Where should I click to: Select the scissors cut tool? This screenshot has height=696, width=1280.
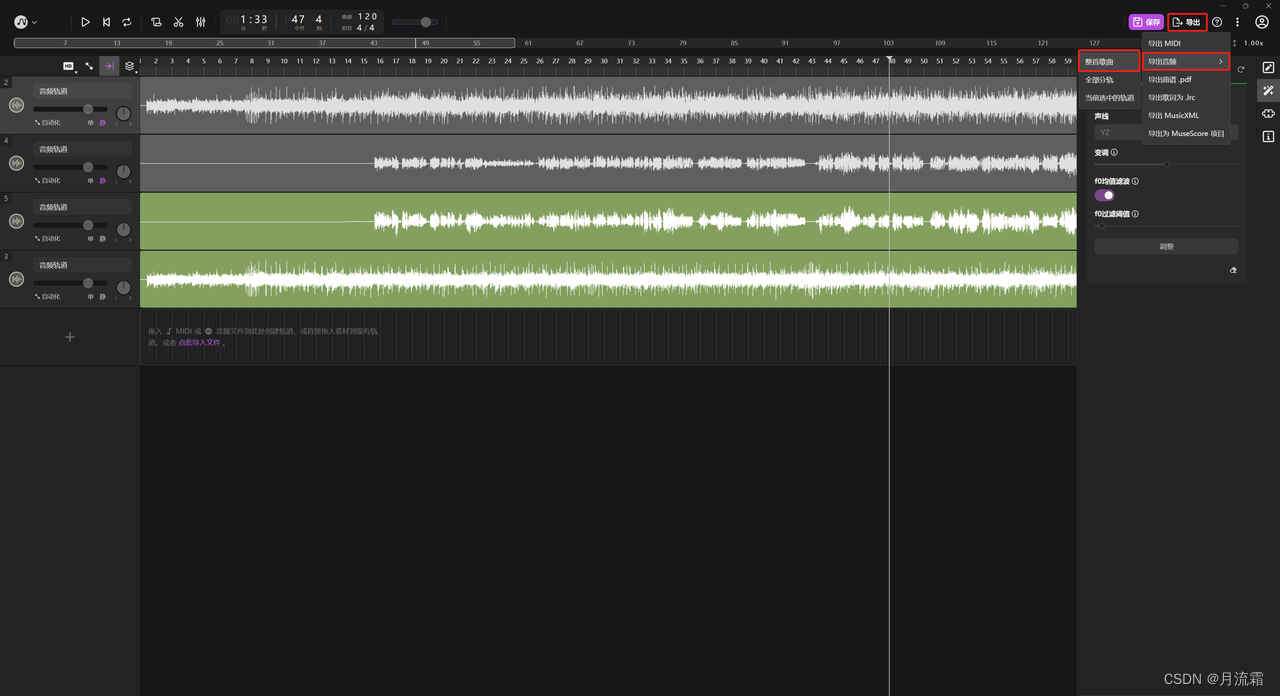[178, 22]
